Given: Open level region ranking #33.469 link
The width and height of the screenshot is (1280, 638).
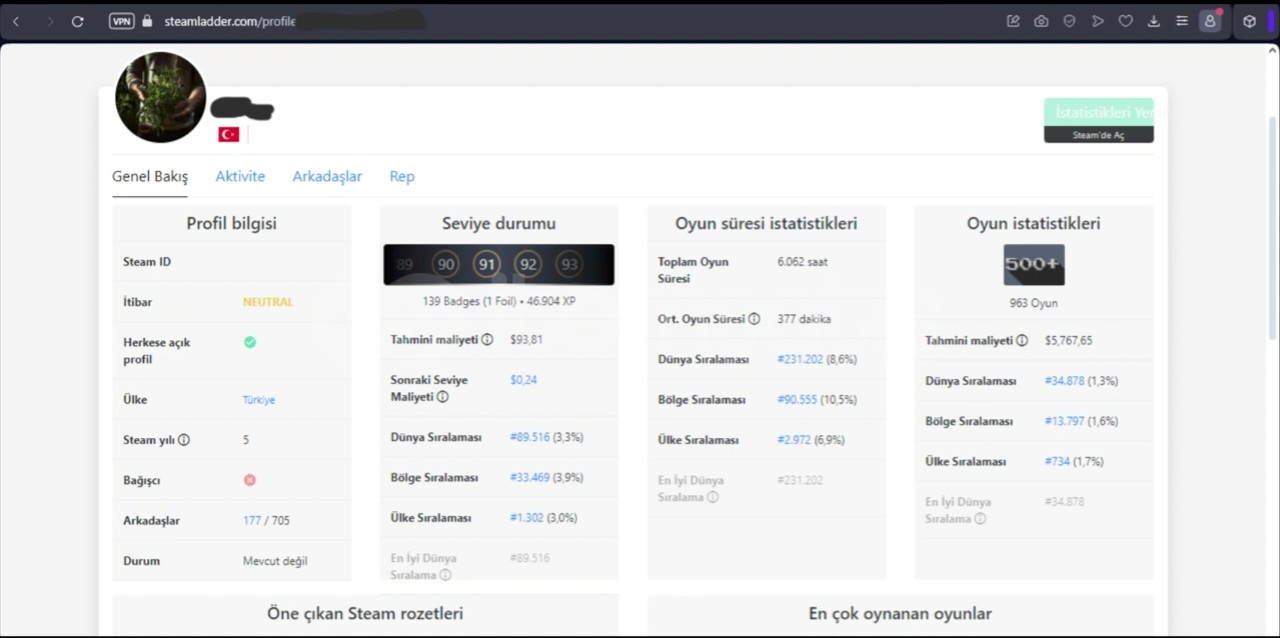Looking at the screenshot, I should (530, 478).
